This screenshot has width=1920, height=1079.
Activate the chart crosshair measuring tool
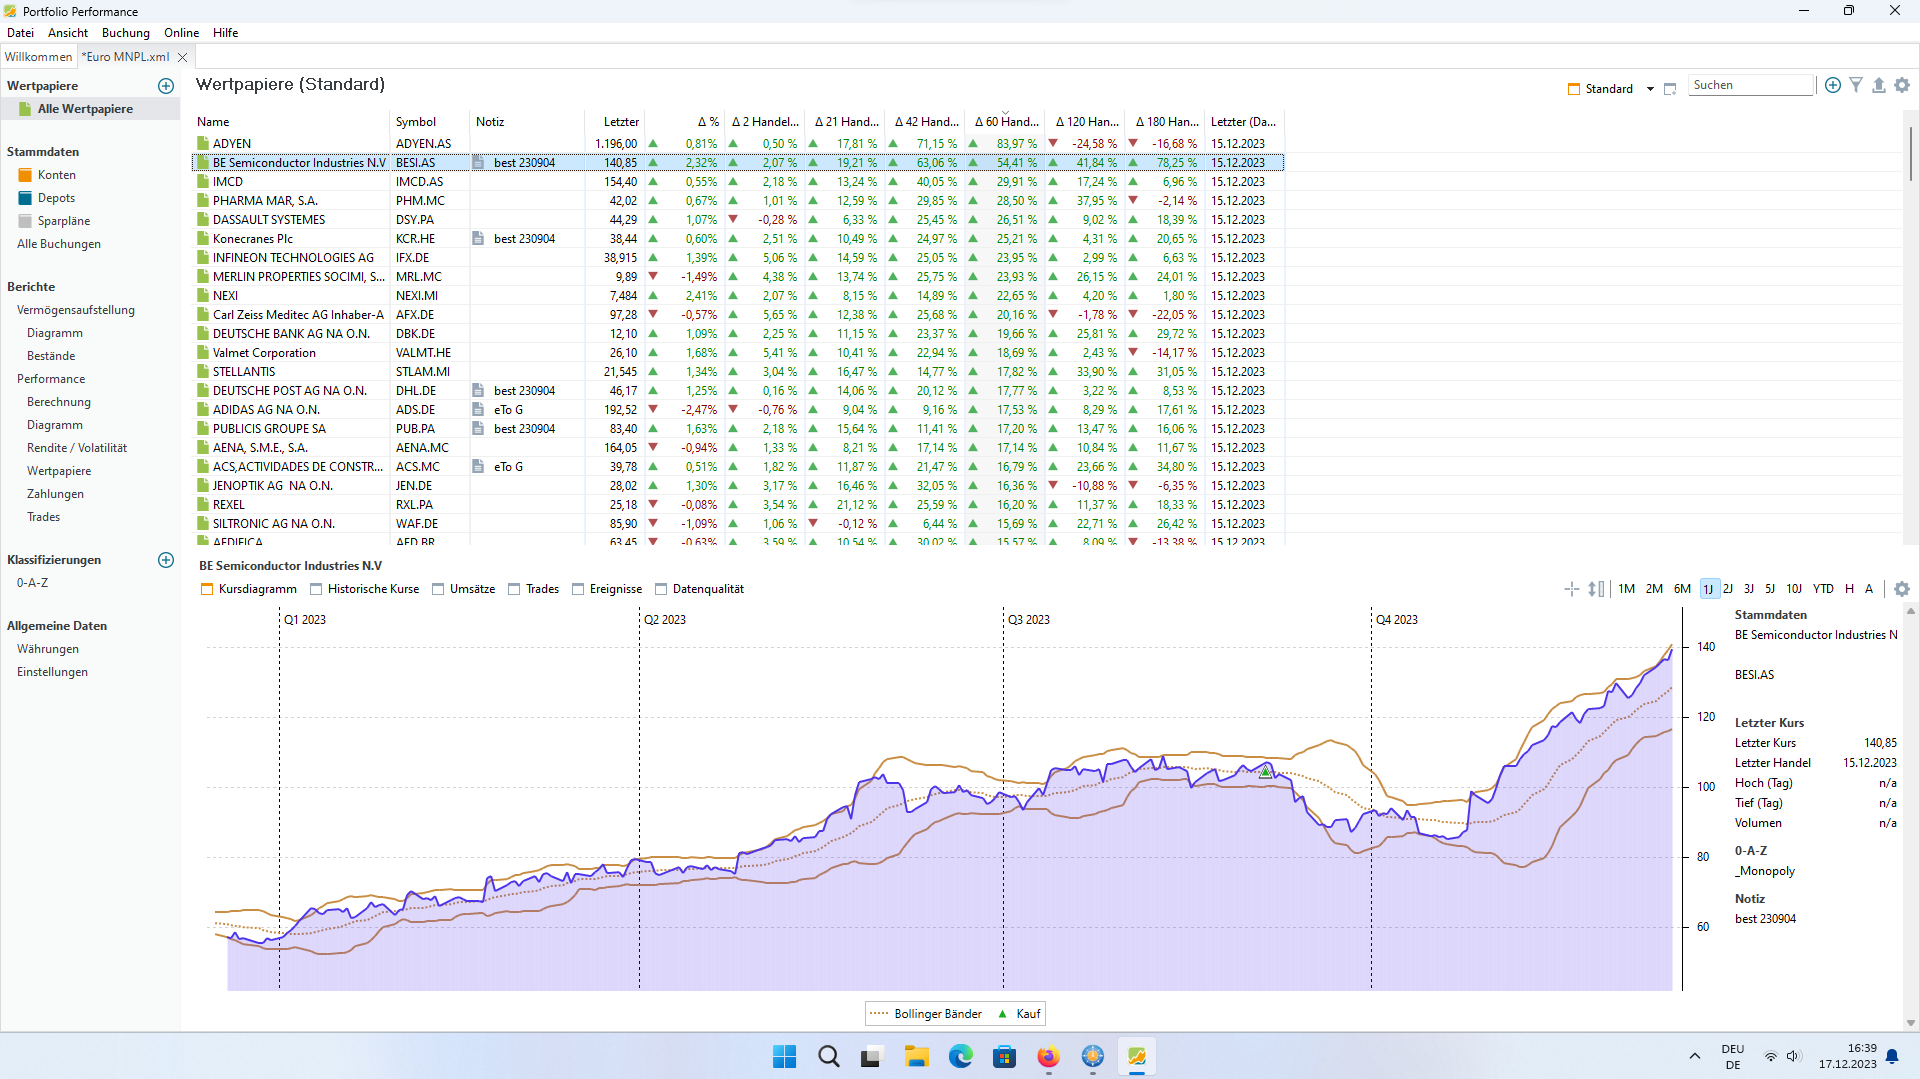pyautogui.click(x=1572, y=589)
